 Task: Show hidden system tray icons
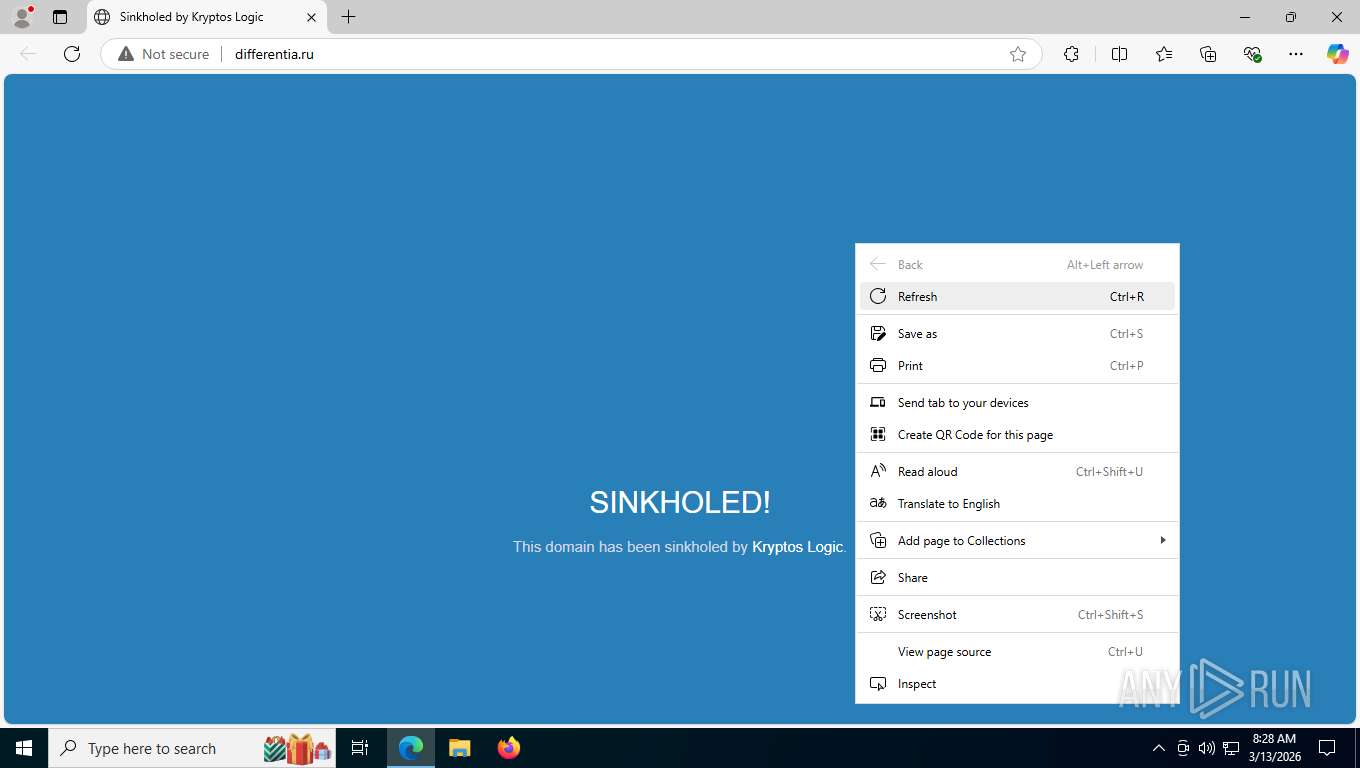click(1159, 748)
